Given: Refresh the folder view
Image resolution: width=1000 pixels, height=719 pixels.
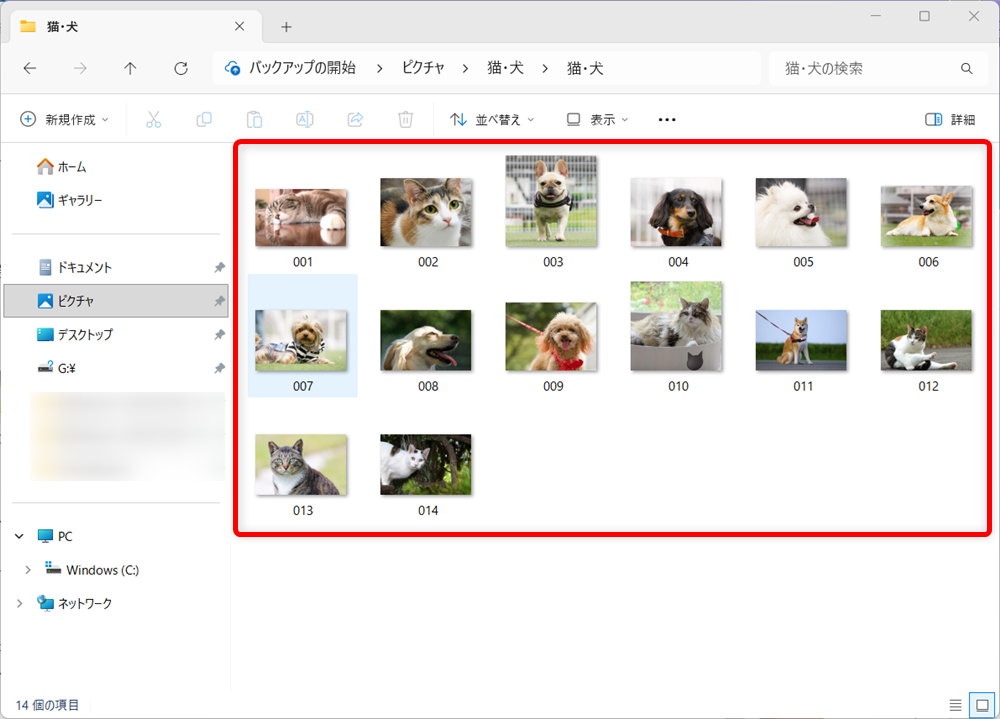Looking at the screenshot, I should 180,68.
